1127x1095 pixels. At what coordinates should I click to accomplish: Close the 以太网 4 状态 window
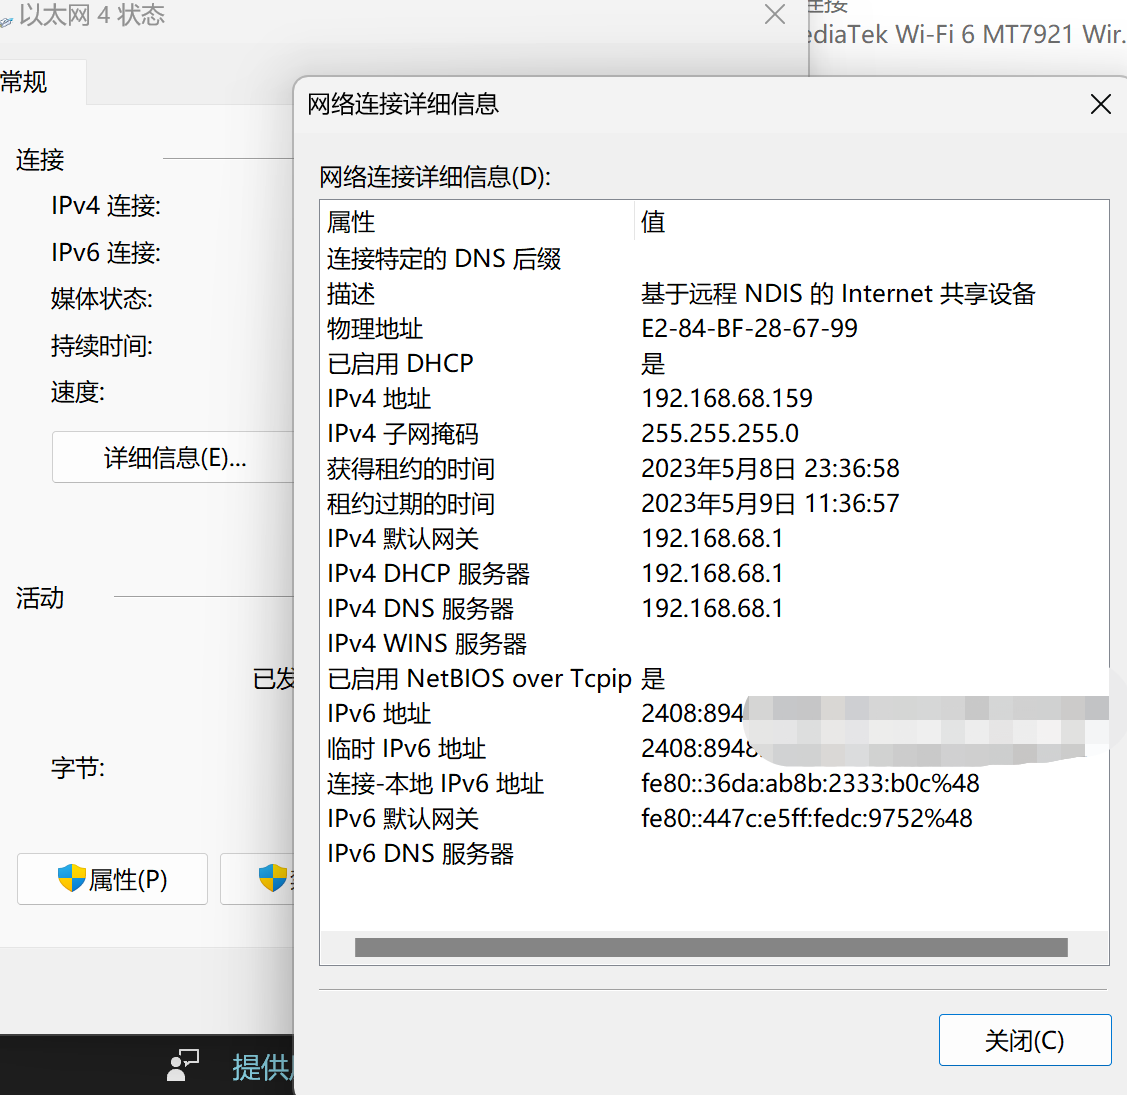click(775, 15)
